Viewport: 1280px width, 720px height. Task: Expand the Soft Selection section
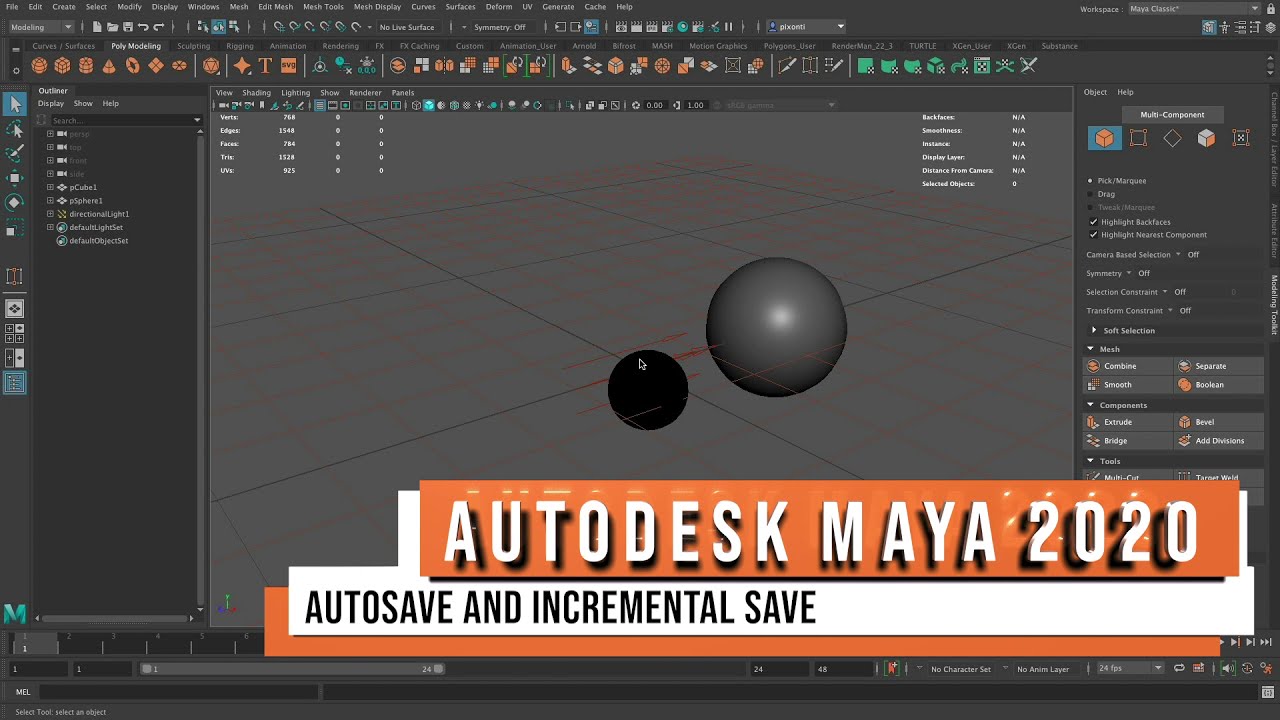(x=1094, y=330)
